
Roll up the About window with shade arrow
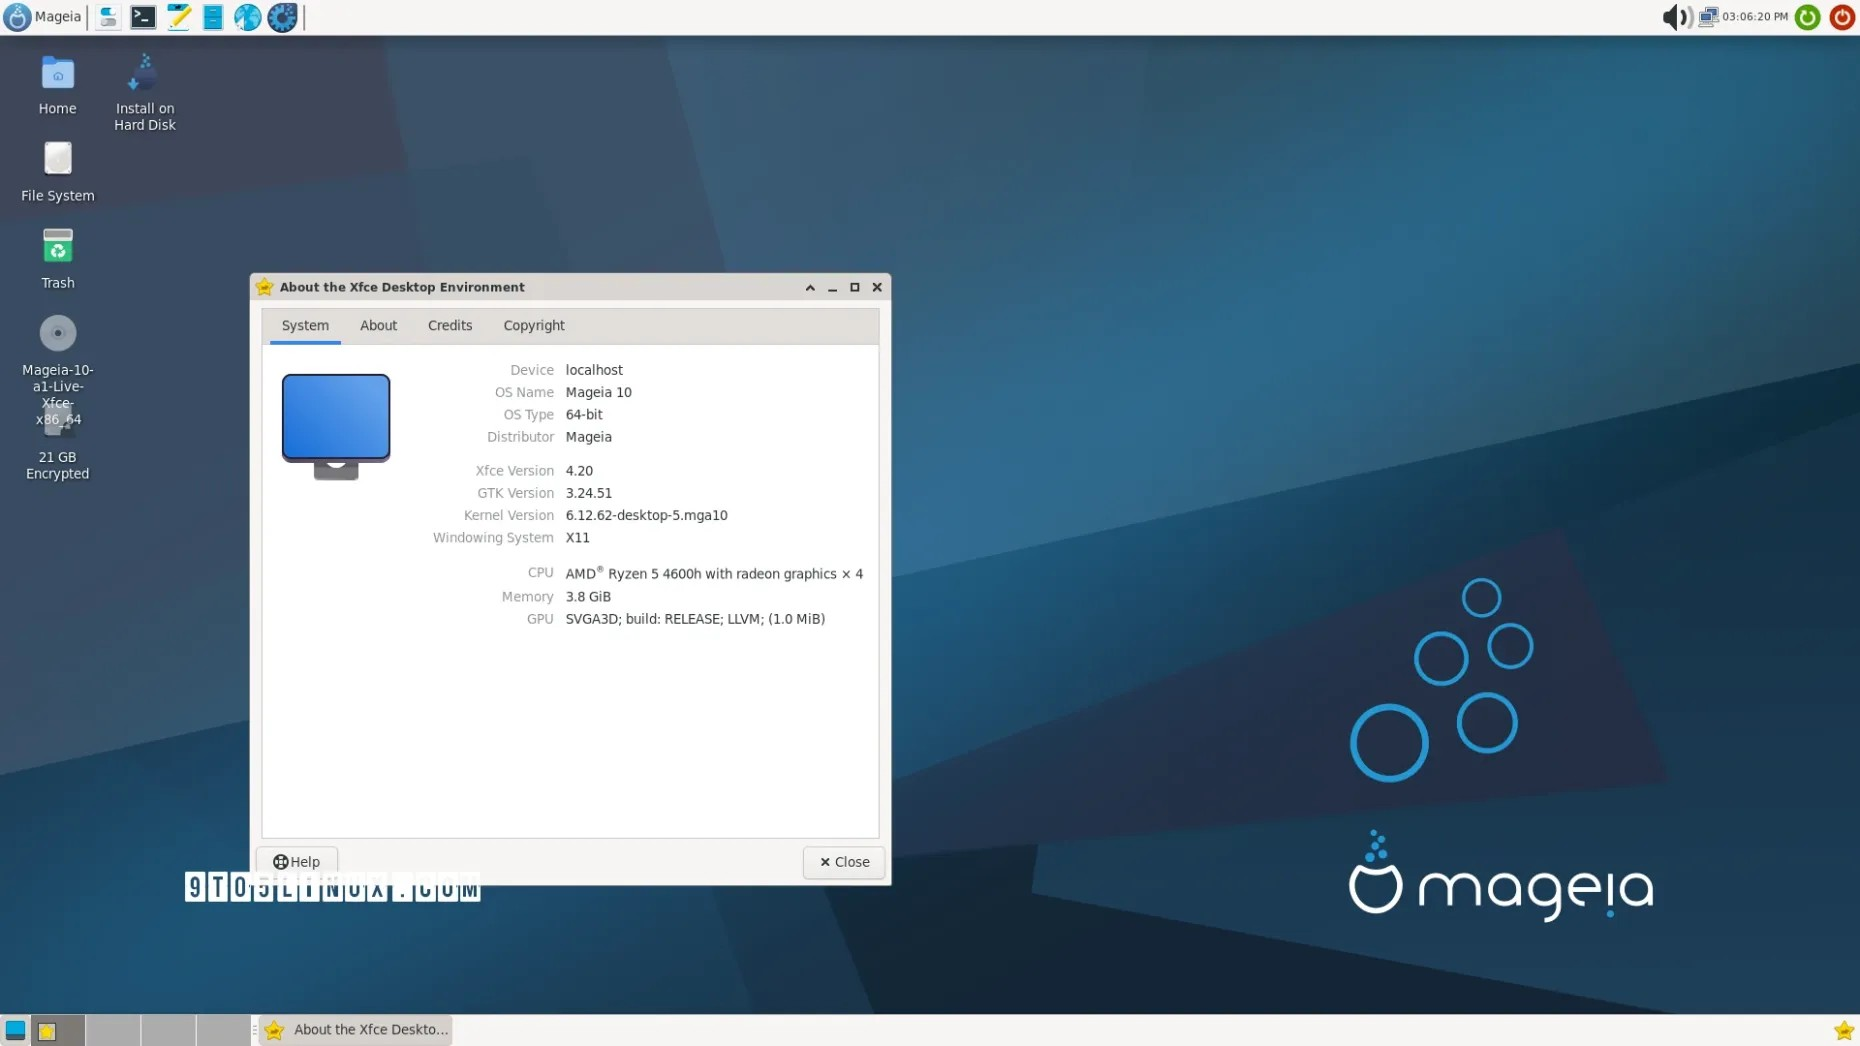click(x=810, y=288)
